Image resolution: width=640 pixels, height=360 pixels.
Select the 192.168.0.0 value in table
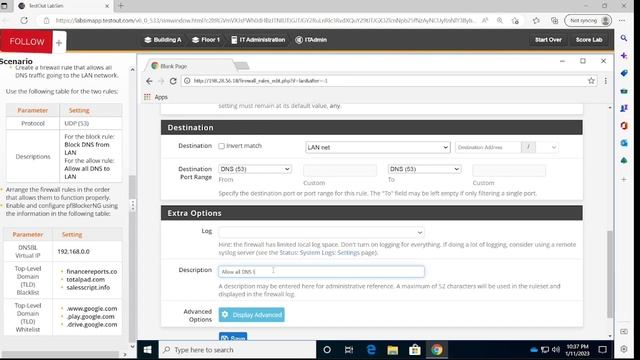click(x=73, y=251)
